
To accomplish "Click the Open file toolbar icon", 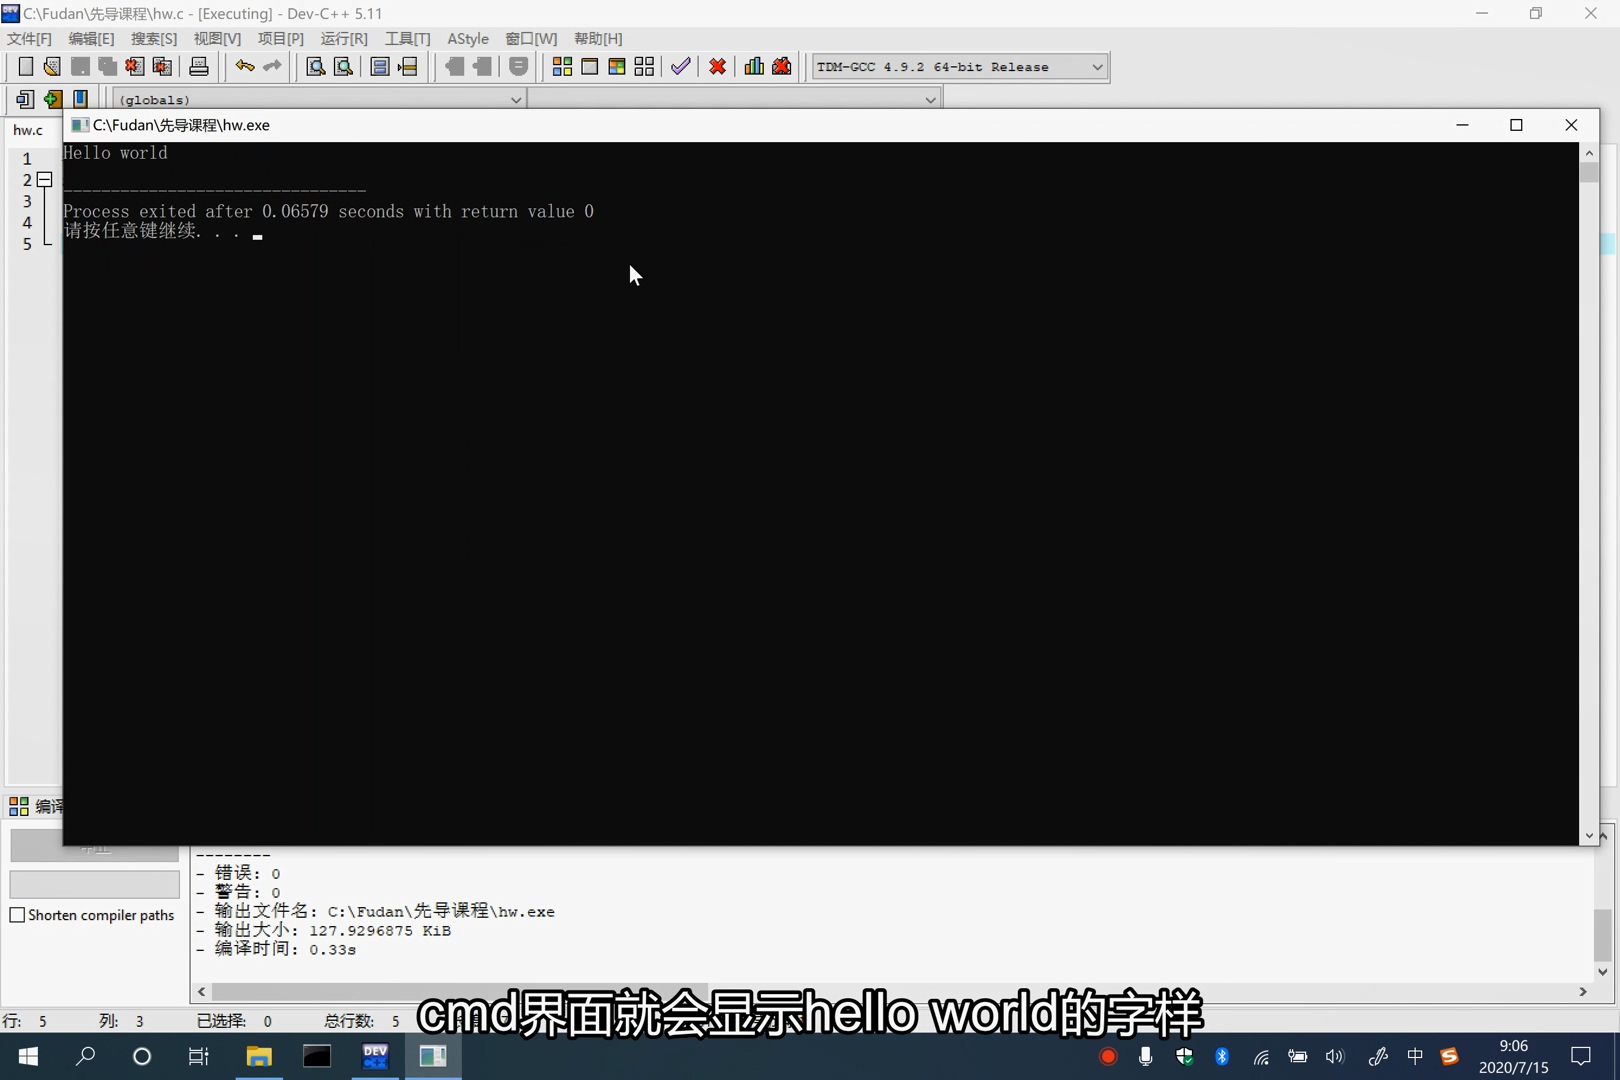I will coord(52,67).
